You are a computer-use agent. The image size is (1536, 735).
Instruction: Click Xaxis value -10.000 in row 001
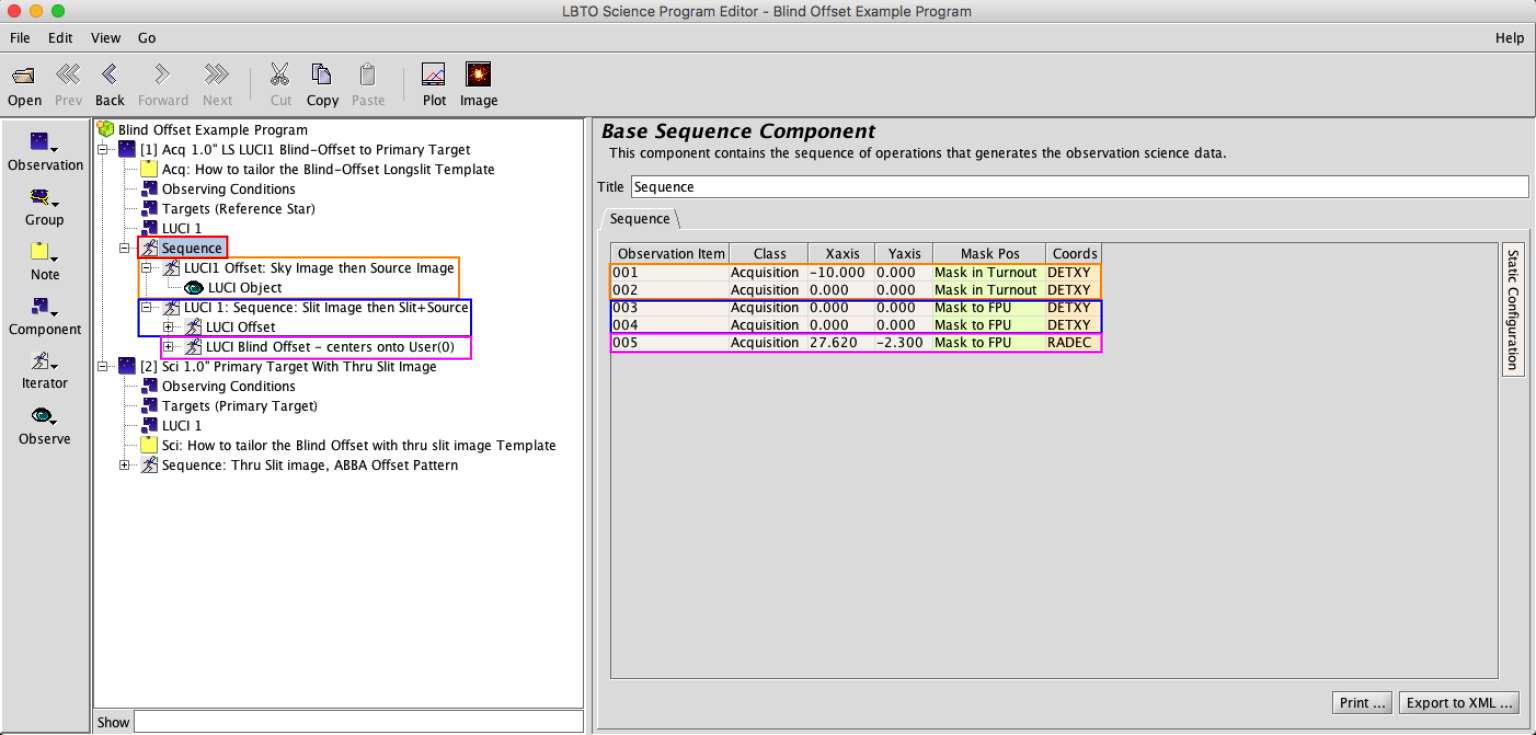(x=842, y=273)
